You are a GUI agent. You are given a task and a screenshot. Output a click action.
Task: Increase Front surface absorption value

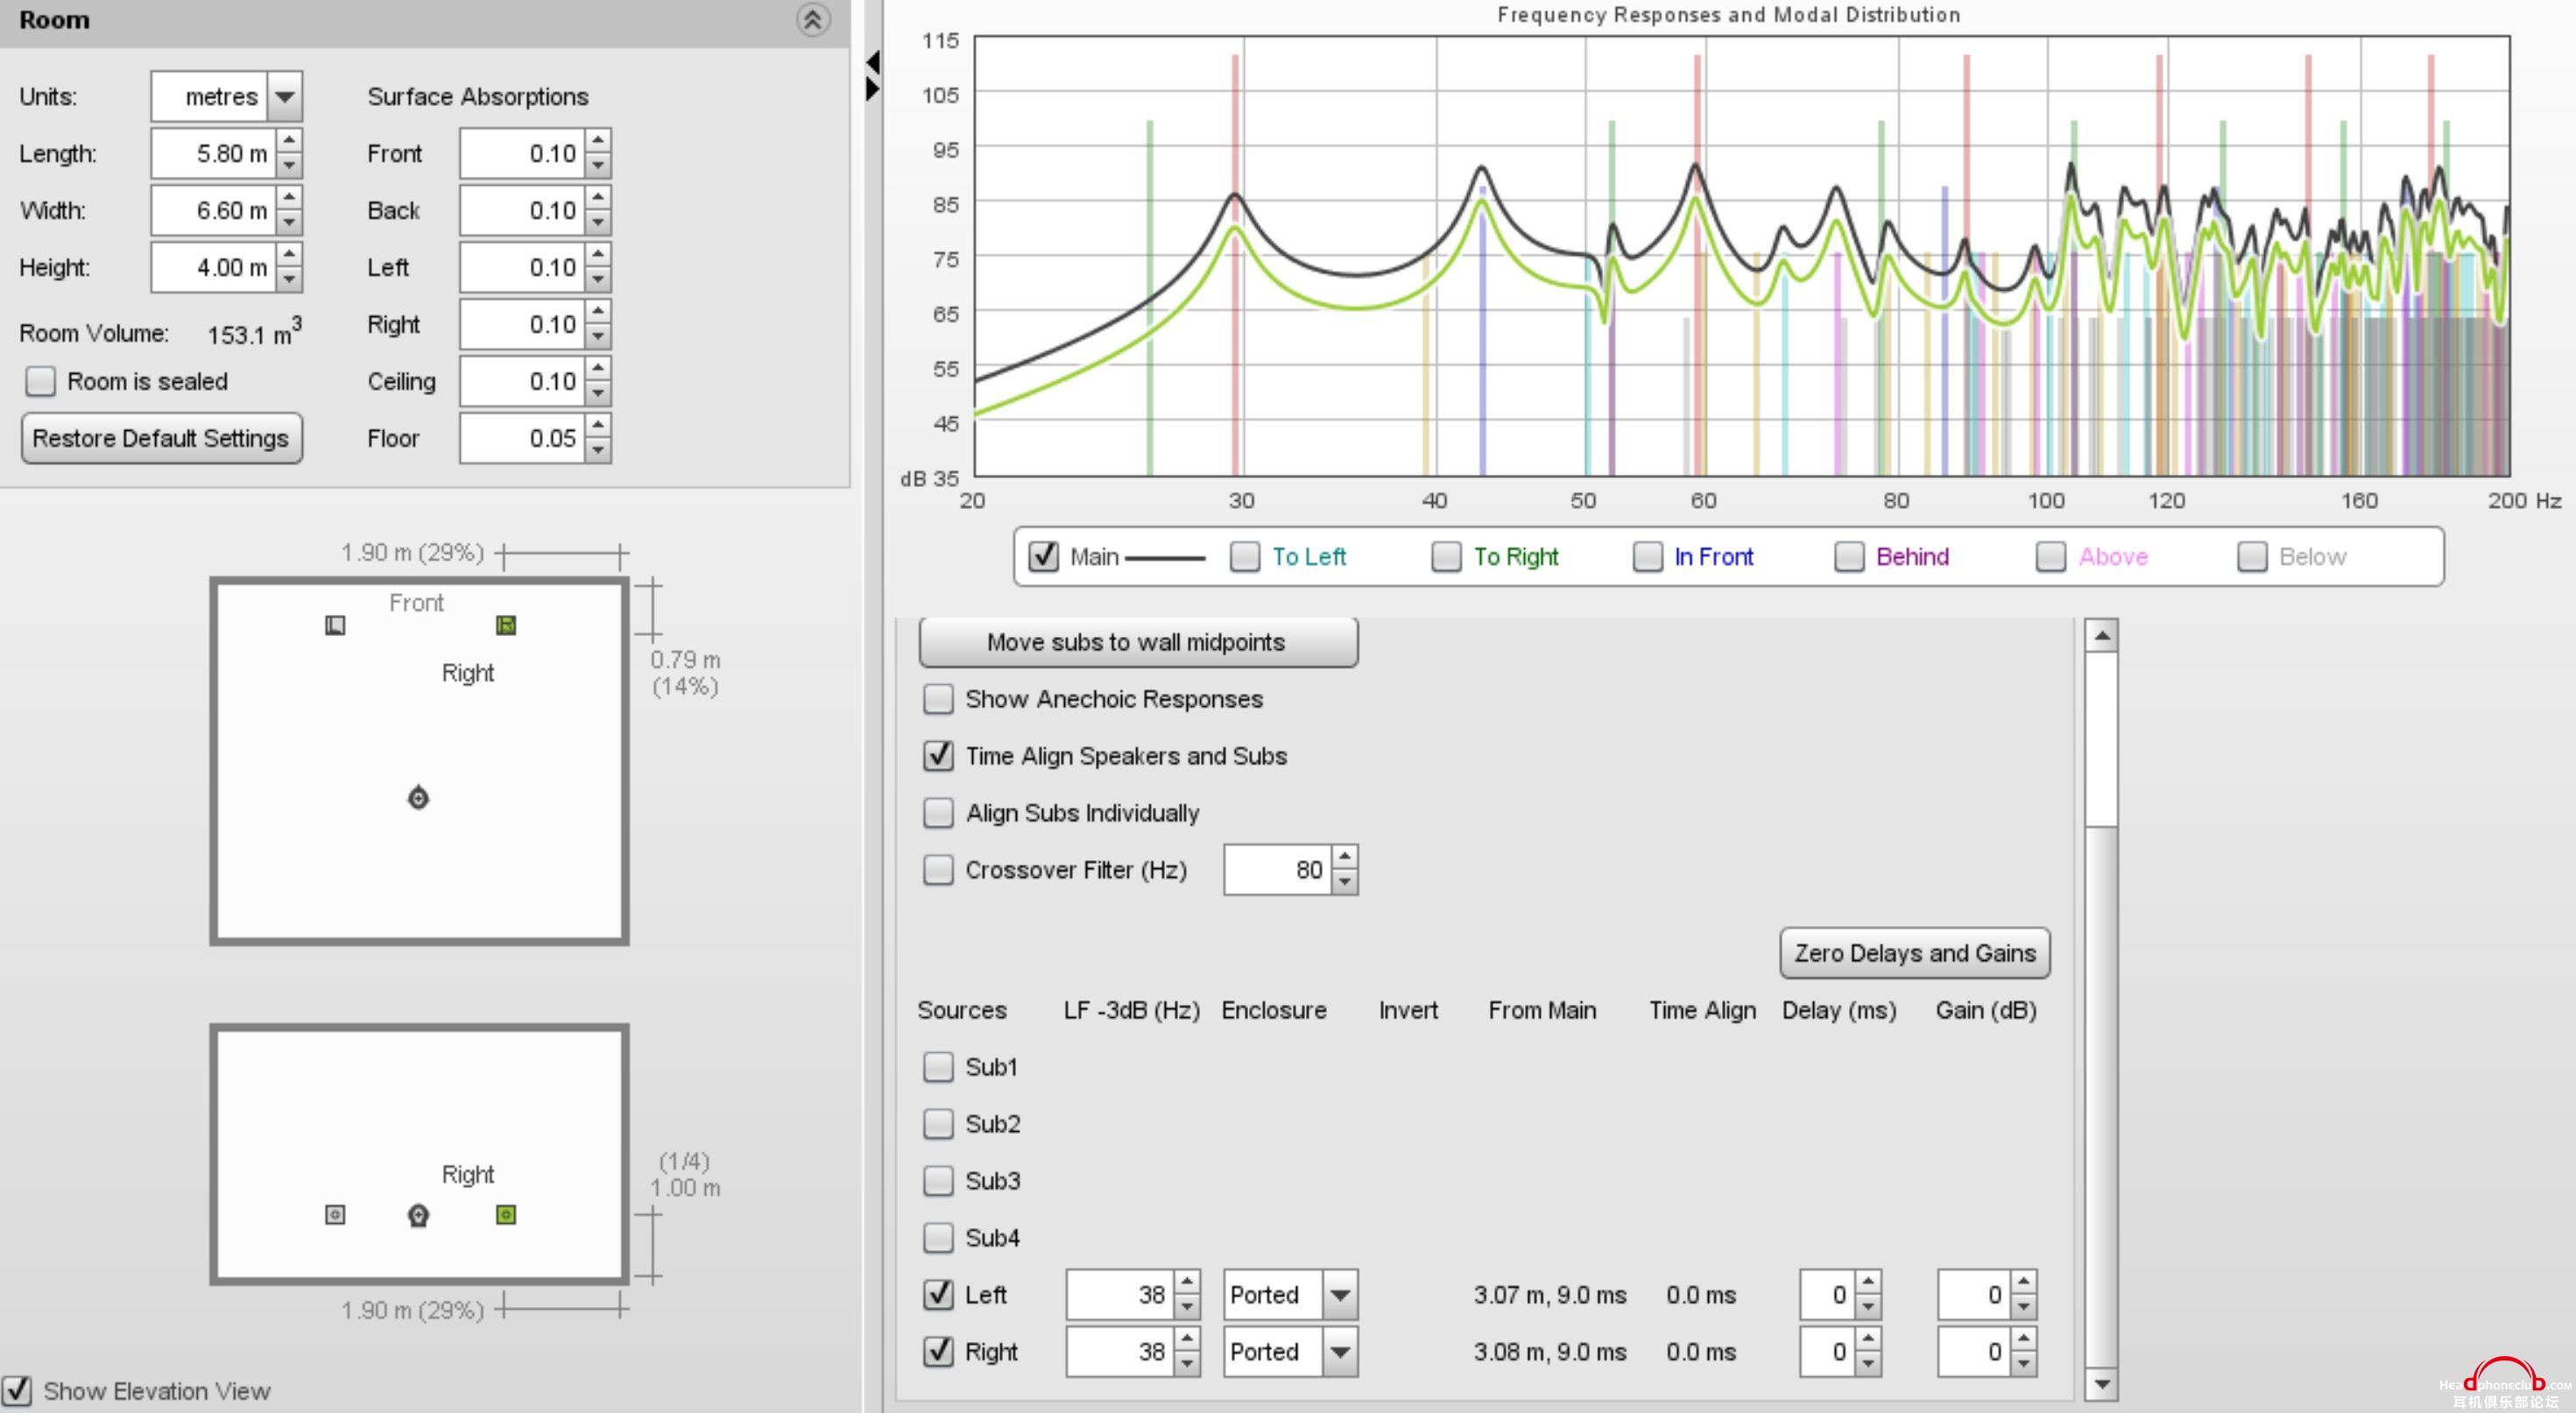click(x=598, y=141)
